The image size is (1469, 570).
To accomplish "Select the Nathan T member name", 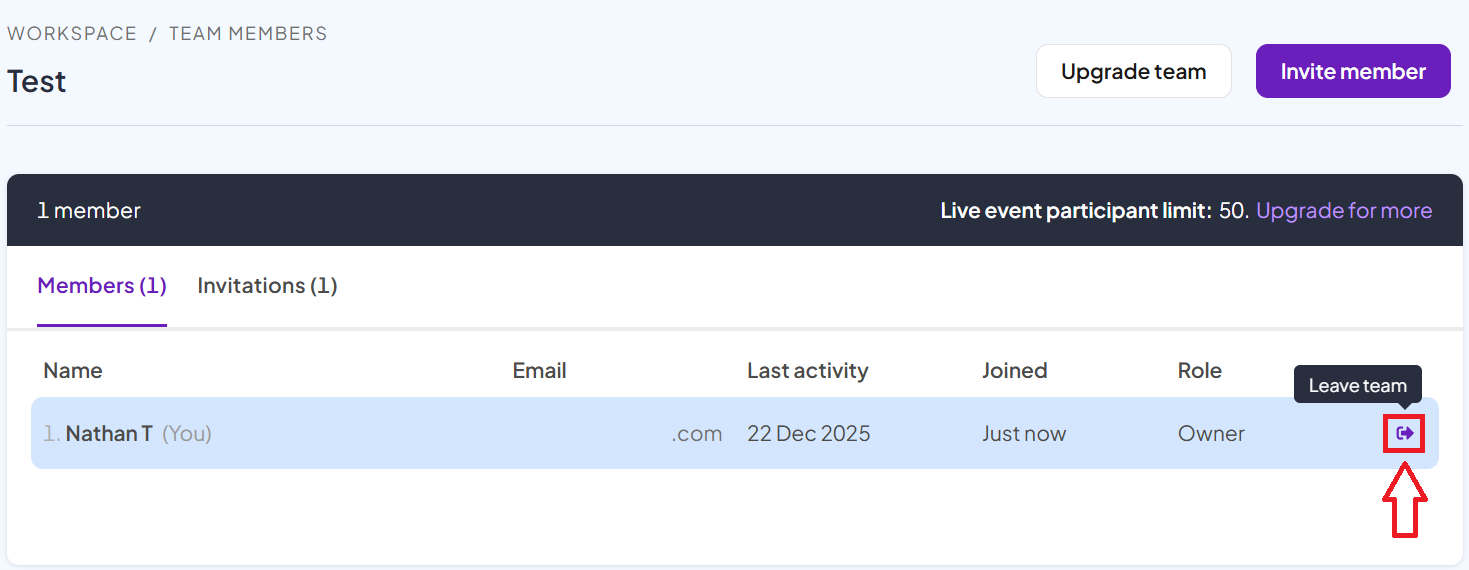I will [x=109, y=434].
